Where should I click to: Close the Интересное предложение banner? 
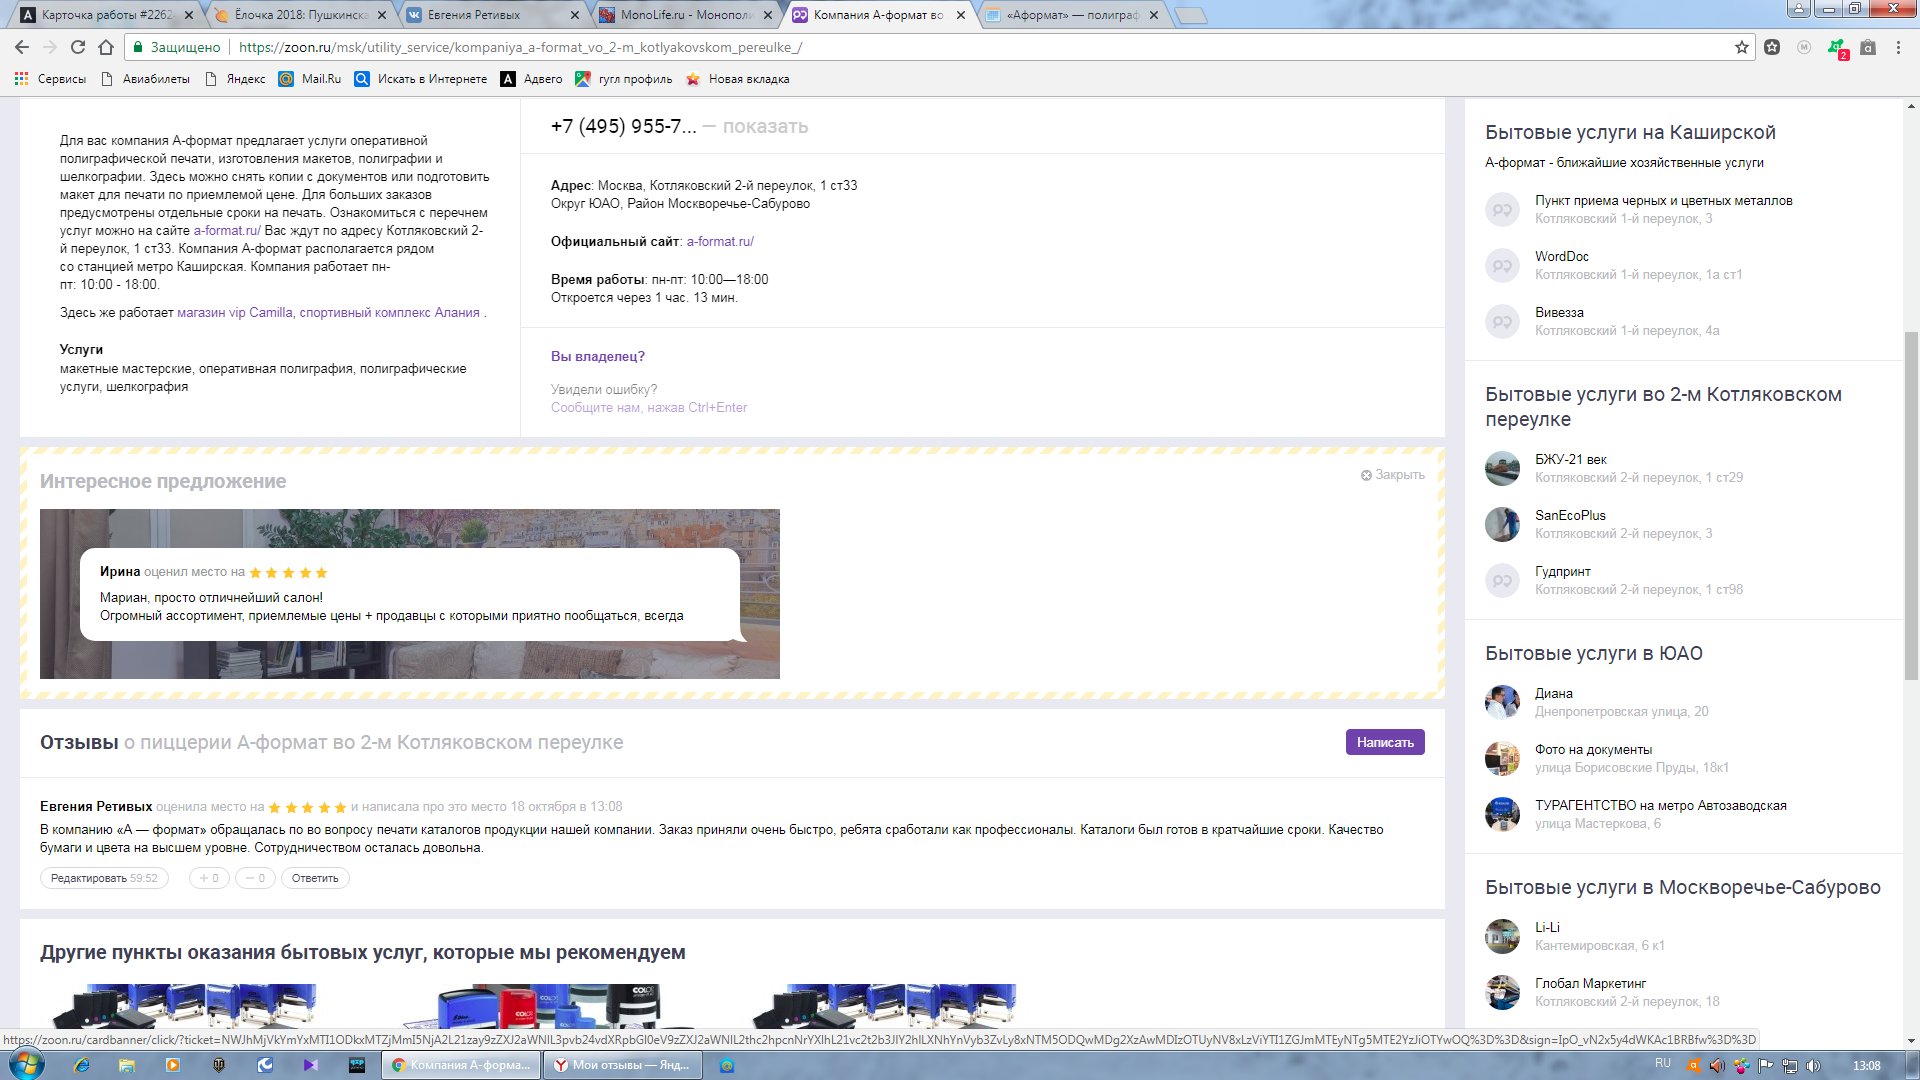[x=1392, y=475]
